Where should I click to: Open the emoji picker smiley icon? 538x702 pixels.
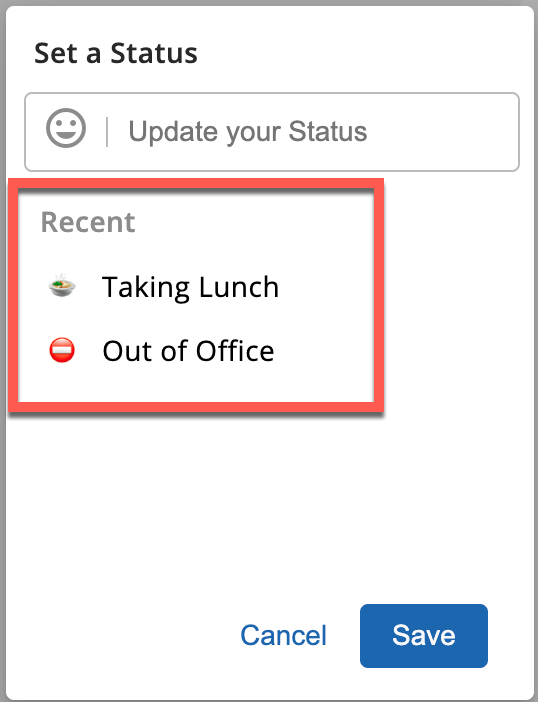click(x=66, y=128)
